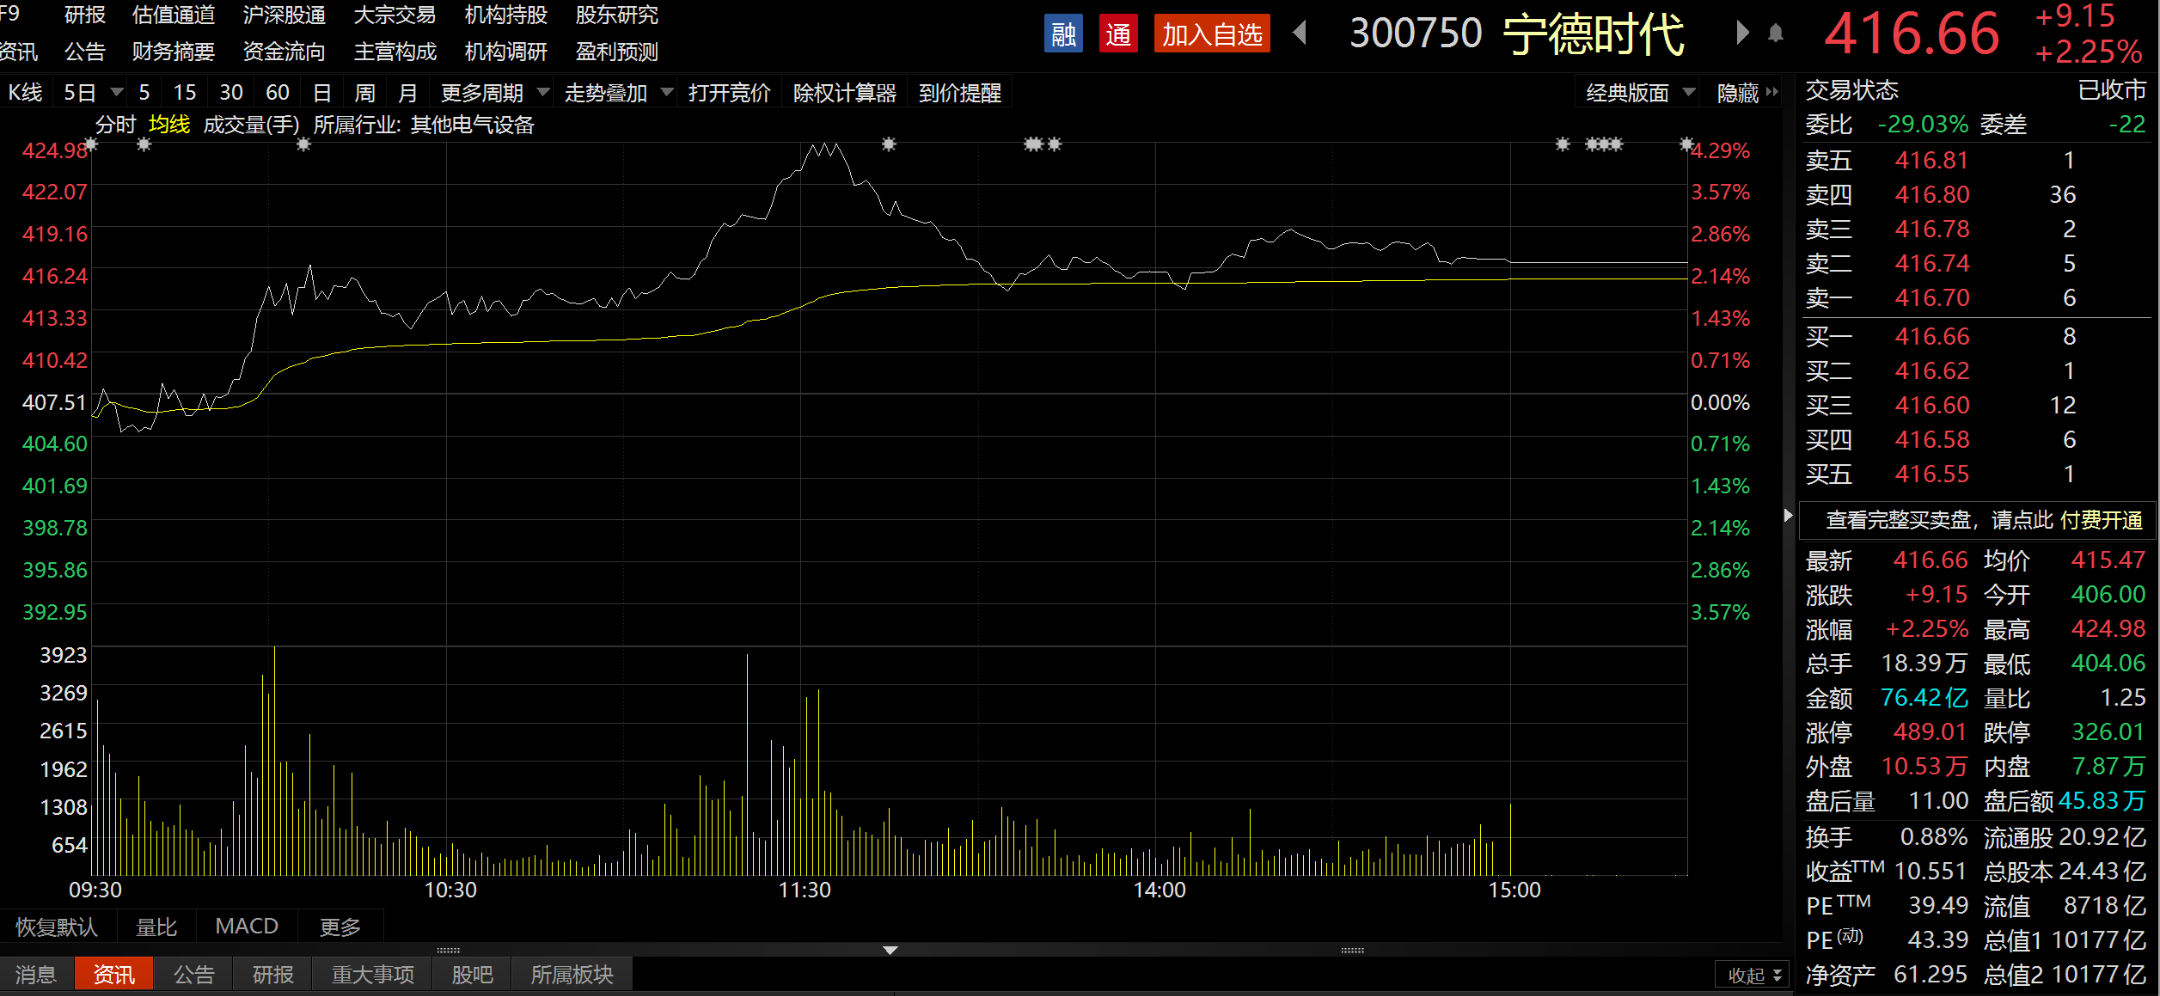Screen dimensions: 2160x996
Task: Switch to the 研报 bottom tab
Action: pos(273,974)
